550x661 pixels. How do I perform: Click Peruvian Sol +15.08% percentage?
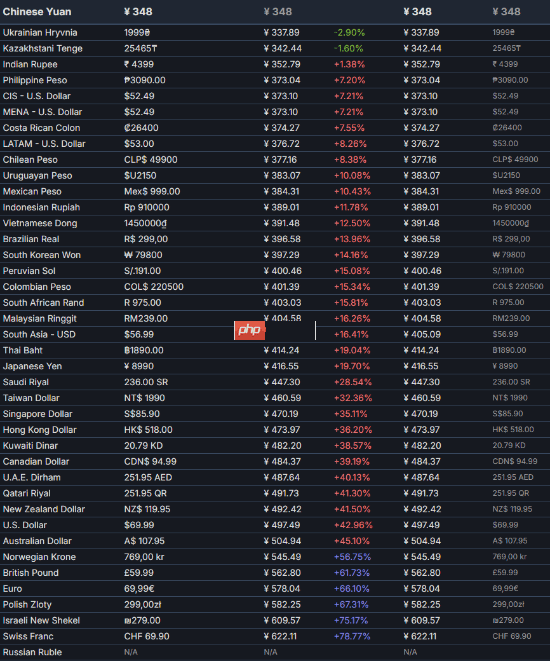352,271
